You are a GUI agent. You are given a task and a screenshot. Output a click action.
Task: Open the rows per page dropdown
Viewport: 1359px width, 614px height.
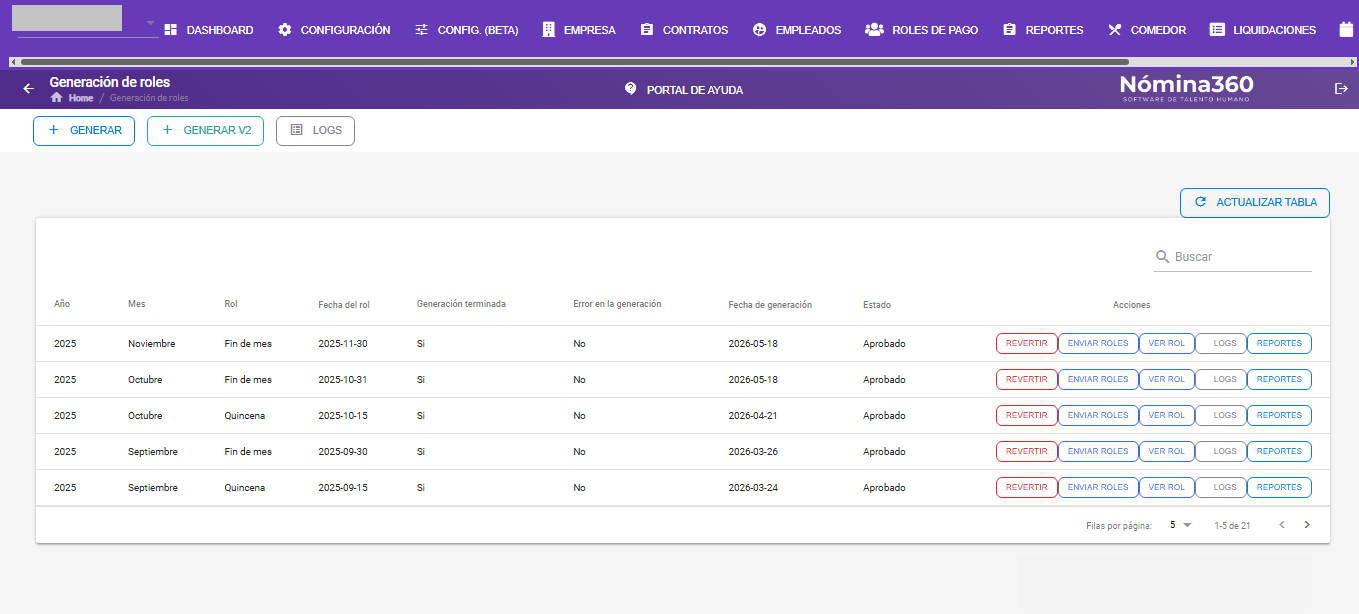[x=1181, y=525]
